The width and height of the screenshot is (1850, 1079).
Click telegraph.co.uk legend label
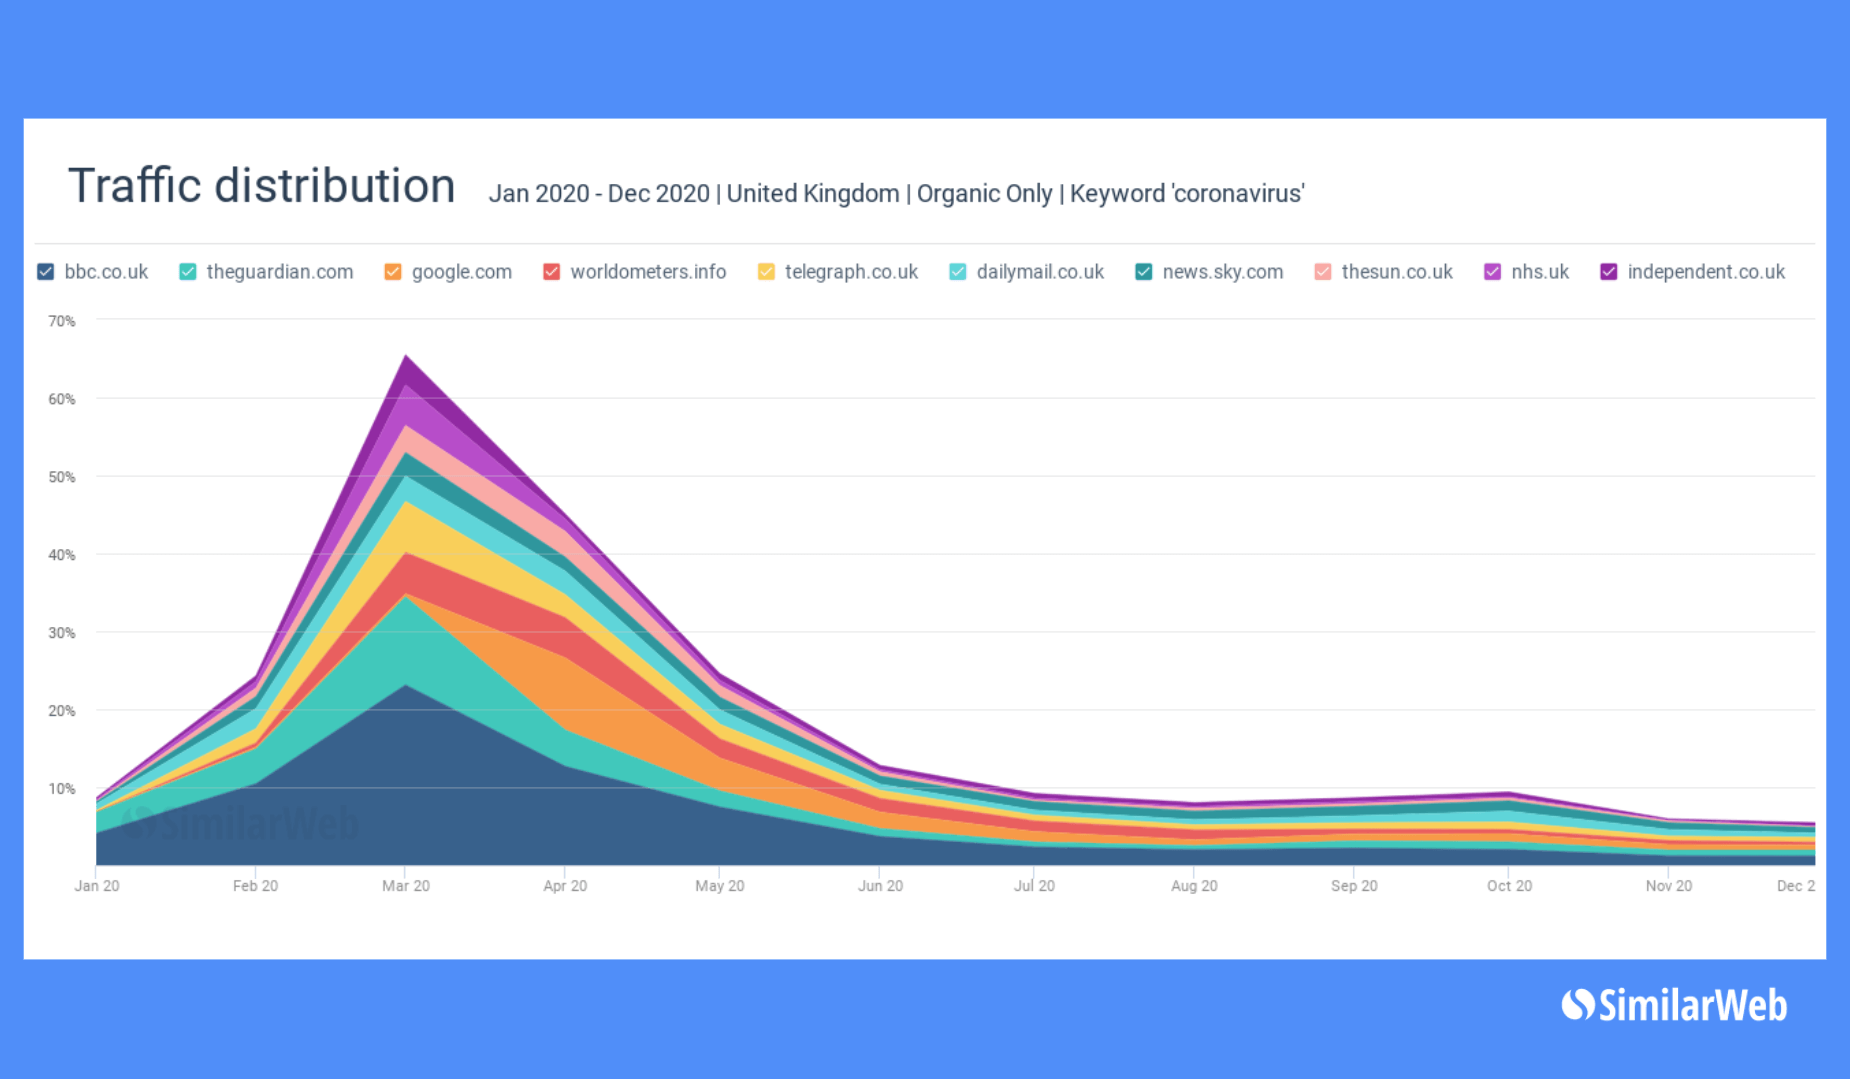pos(851,272)
